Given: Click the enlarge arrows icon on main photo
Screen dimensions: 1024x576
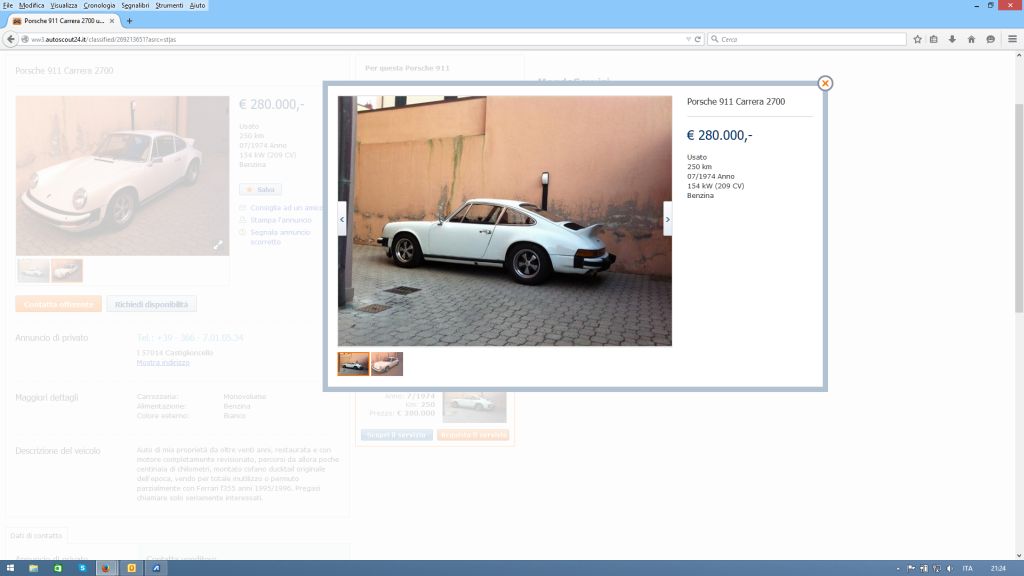Looking at the screenshot, I should 218,245.
